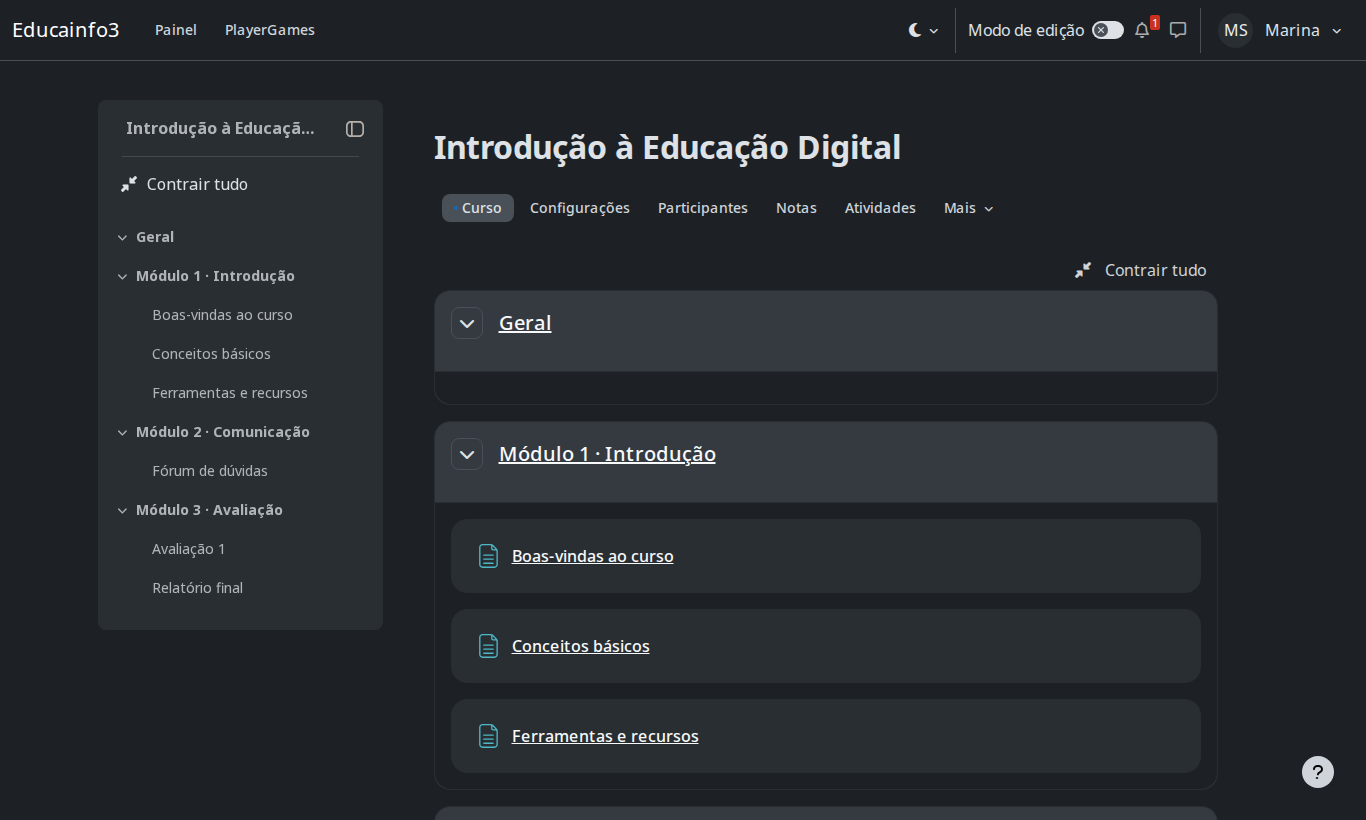Collapse Módulo 2 · Comunicação in sidebar
Viewport: 1366px width, 820px height.
pos(123,433)
